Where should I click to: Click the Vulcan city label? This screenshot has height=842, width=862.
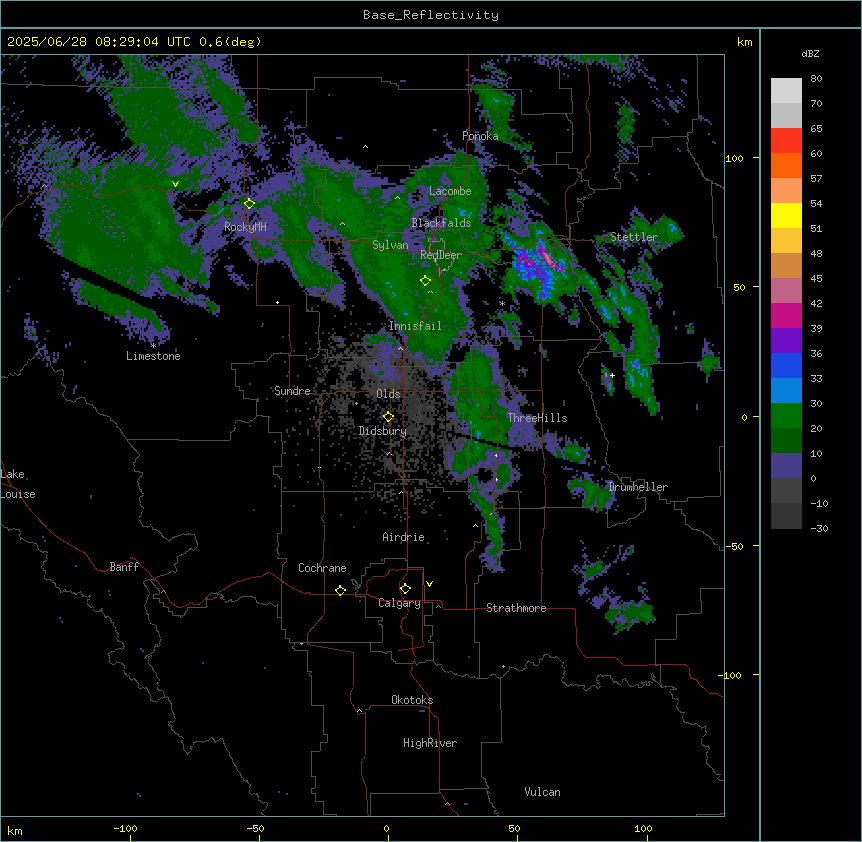tap(543, 792)
